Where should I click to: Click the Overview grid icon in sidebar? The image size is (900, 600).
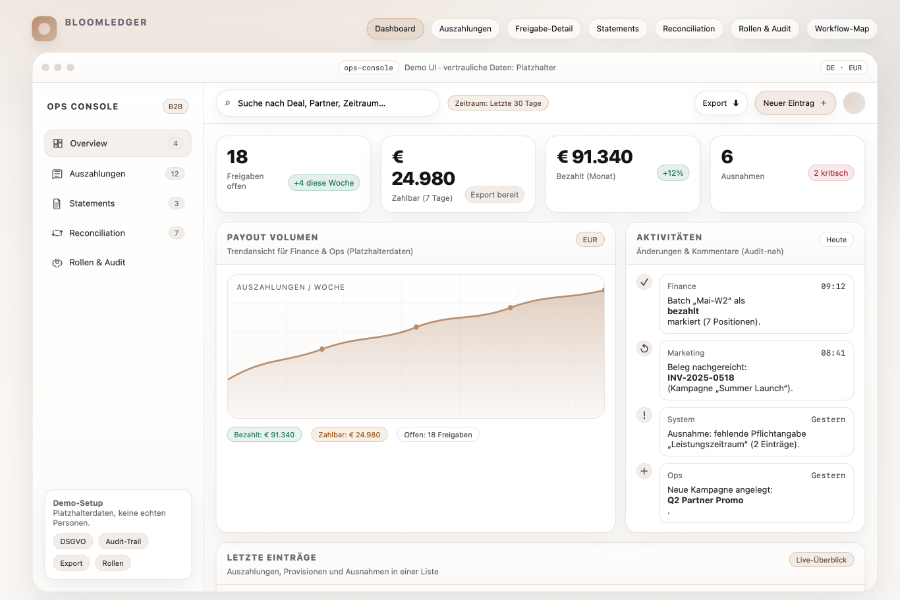58,144
